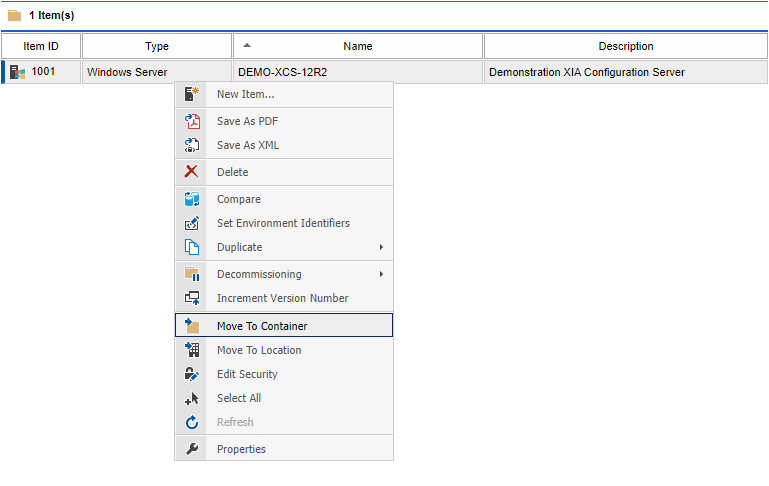
Task: Click the Save As XML icon
Action: pos(192,145)
